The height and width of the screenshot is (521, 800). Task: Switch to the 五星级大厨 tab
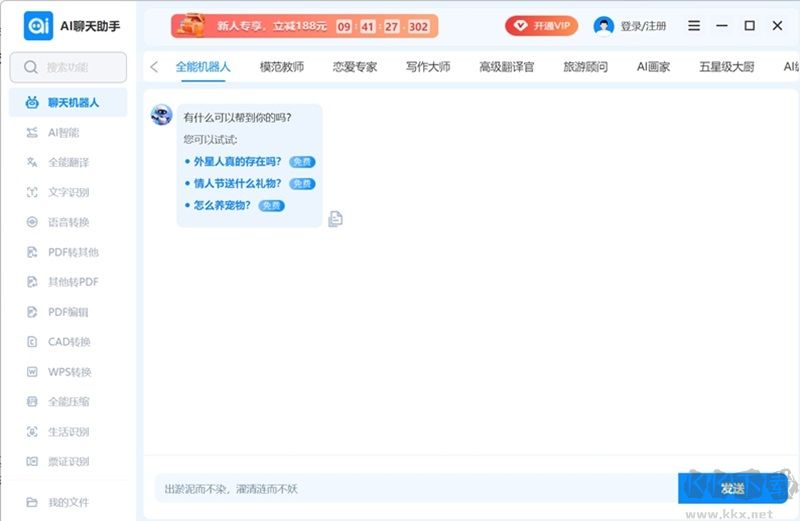point(727,67)
